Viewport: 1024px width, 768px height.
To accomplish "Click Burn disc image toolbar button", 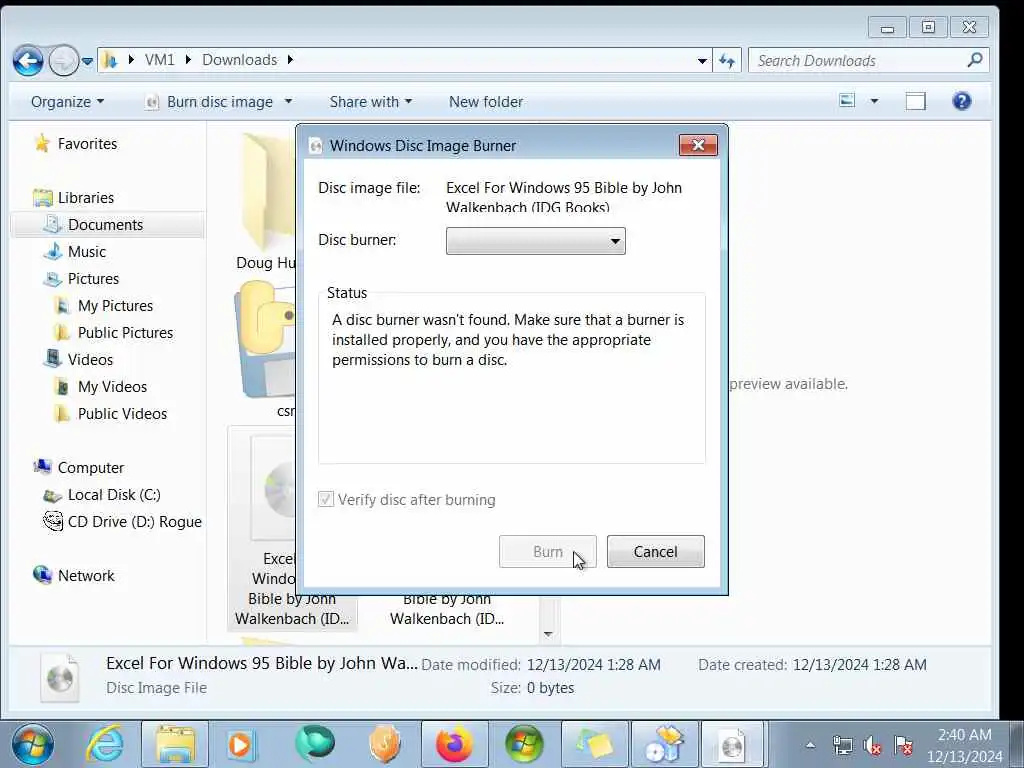I will 209,102.
